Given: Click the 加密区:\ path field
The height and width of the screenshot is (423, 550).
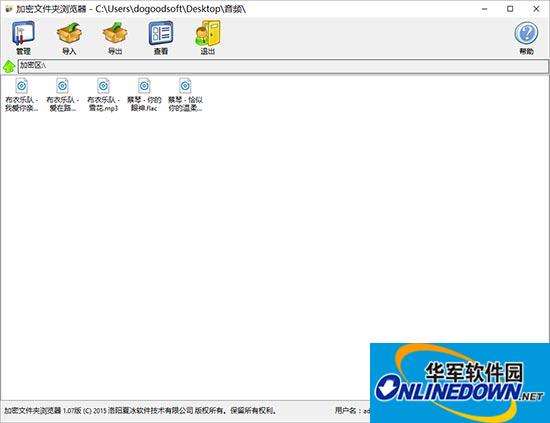Looking at the screenshot, I should tap(283, 66).
